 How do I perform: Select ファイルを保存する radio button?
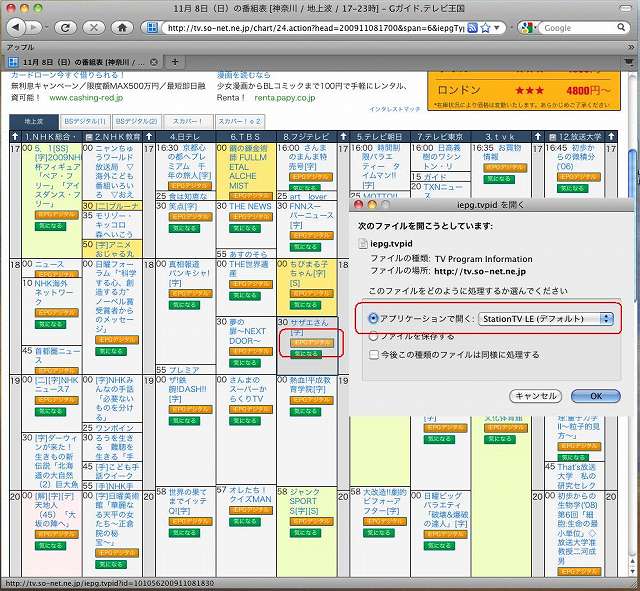click(373, 336)
